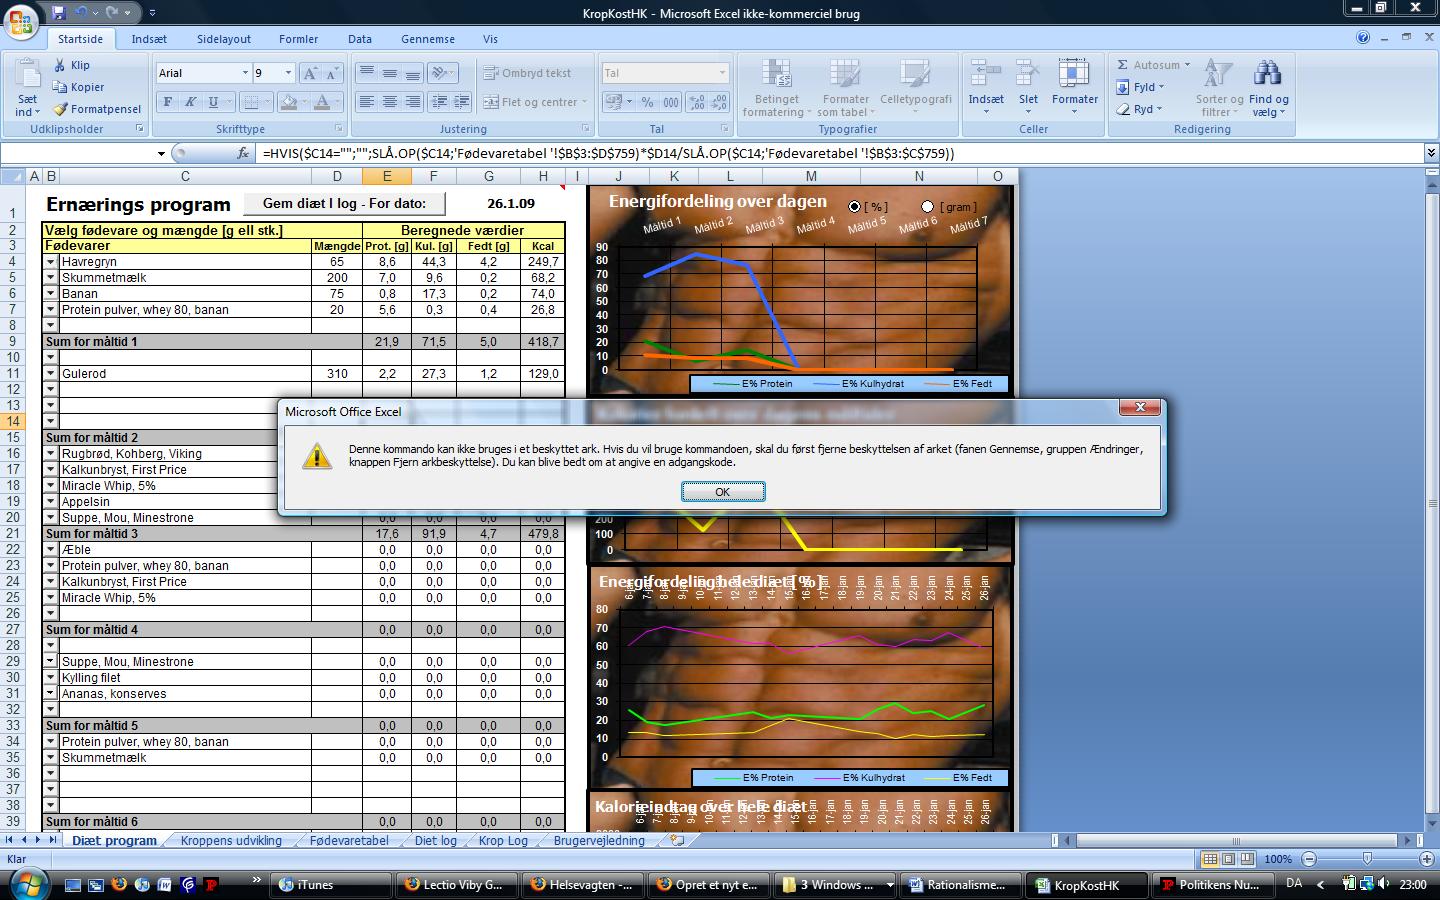Image resolution: width=1440 pixels, height=900 pixels.
Task: Open Formater som tabel gallery
Action: pos(845,87)
